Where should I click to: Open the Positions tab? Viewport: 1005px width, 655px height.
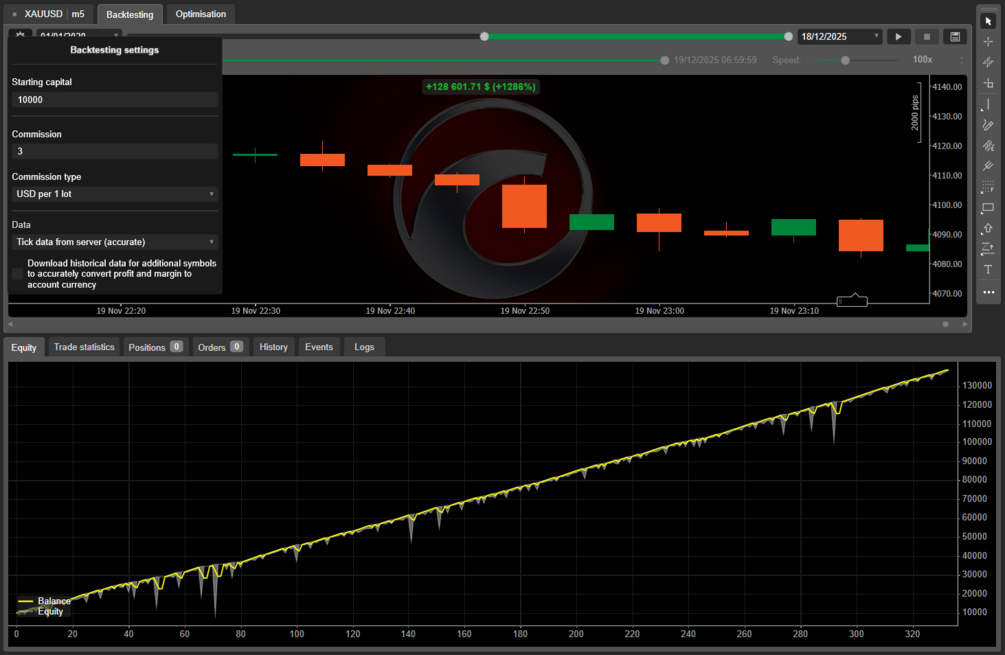(155, 347)
